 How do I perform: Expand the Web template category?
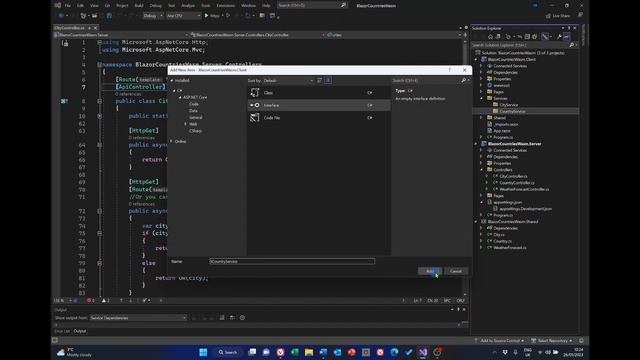click(x=185, y=124)
